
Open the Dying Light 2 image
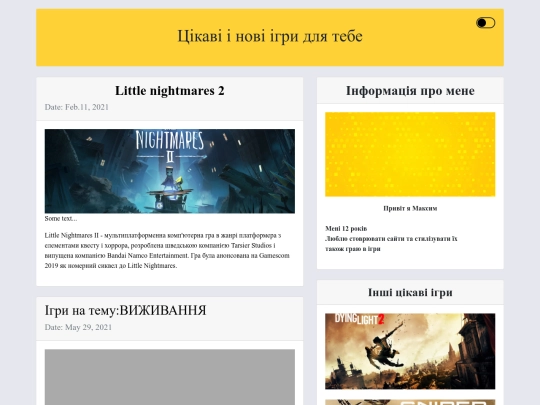pyautogui.click(x=410, y=351)
